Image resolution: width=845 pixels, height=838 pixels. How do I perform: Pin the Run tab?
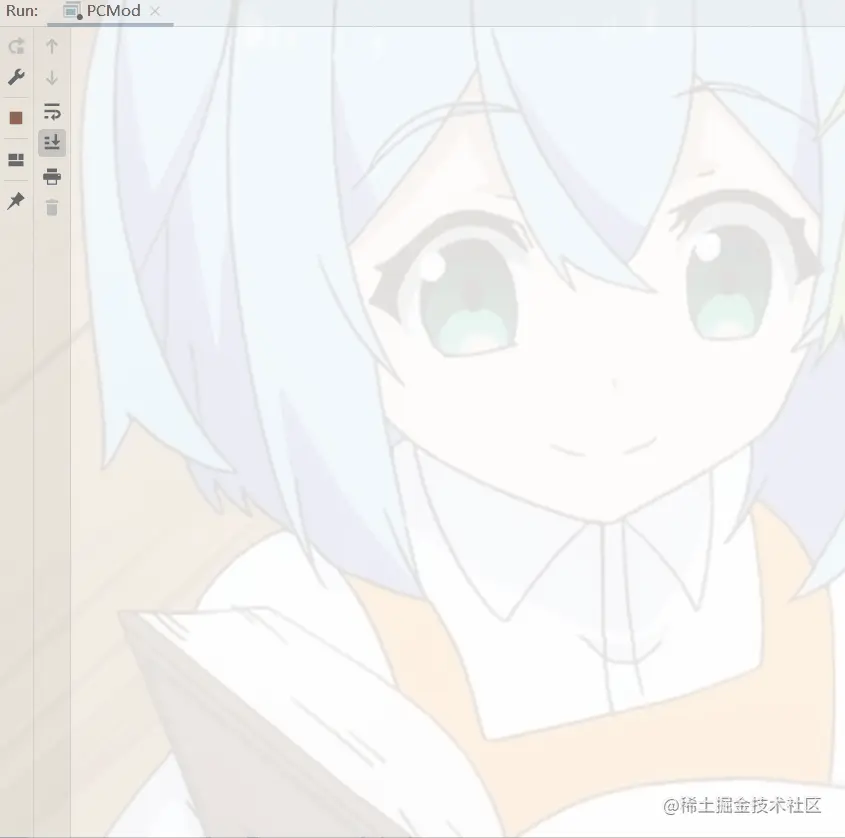(x=16, y=201)
